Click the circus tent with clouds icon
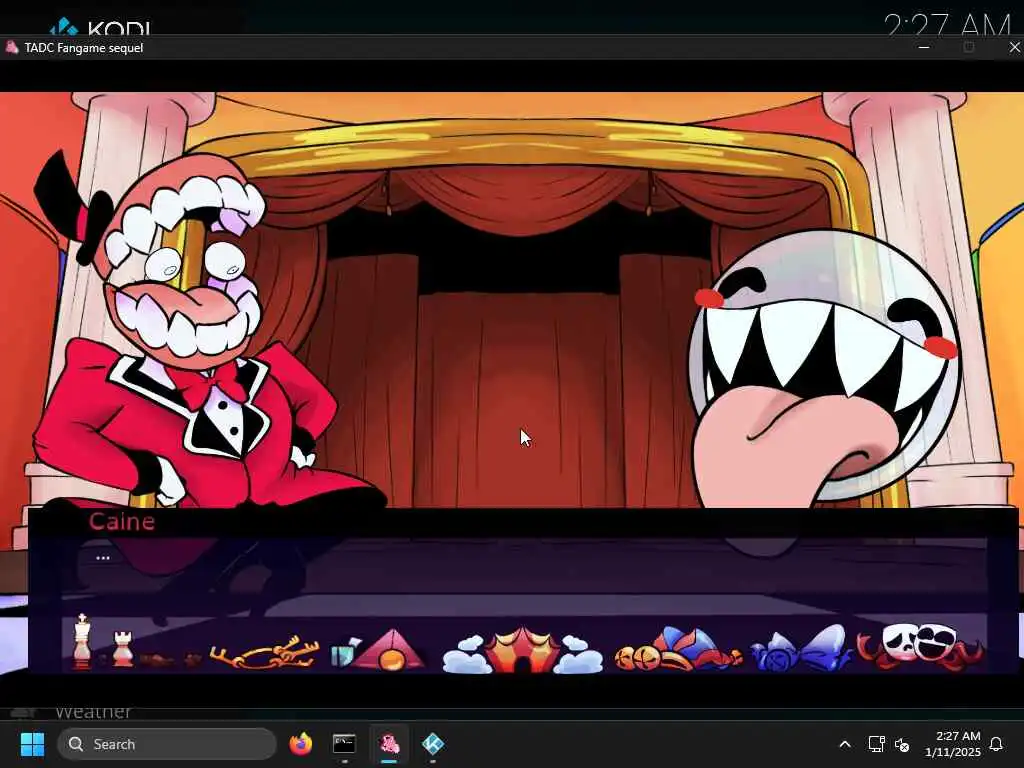This screenshot has height=768, width=1024. (522, 650)
